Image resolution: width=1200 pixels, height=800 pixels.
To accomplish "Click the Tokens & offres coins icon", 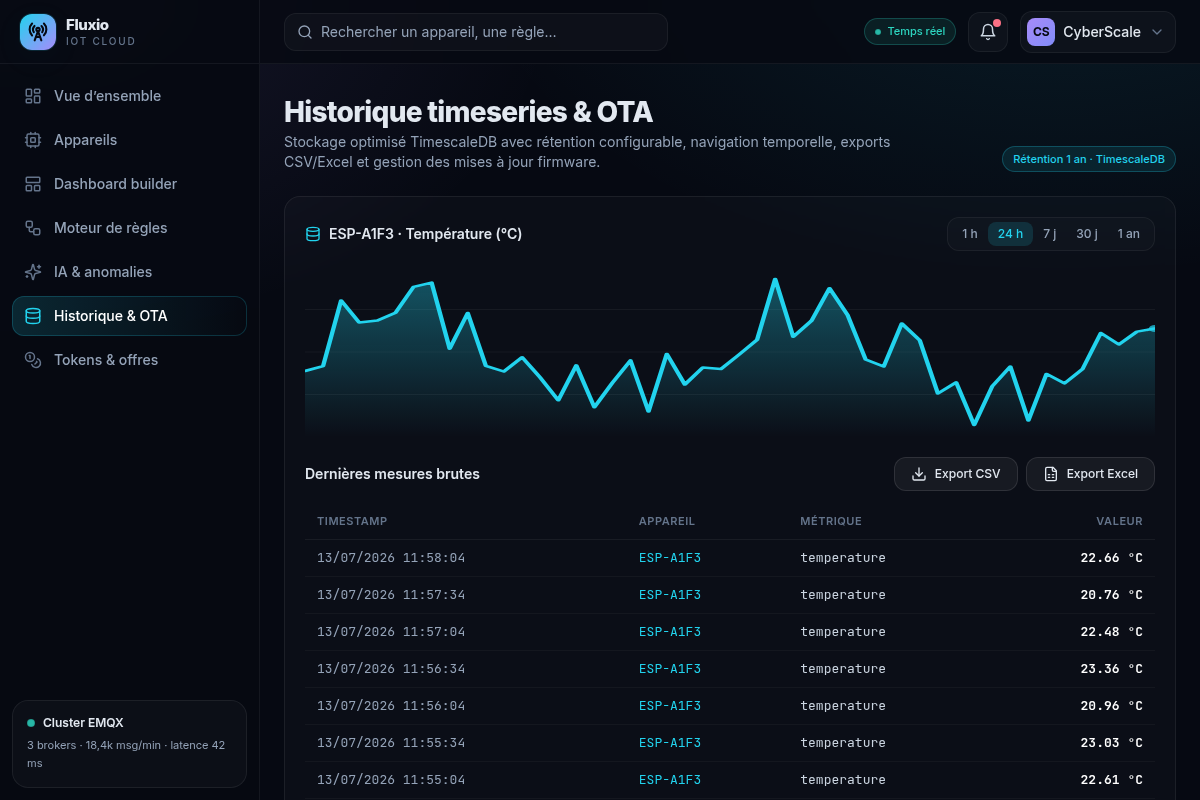I will point(33,360).
